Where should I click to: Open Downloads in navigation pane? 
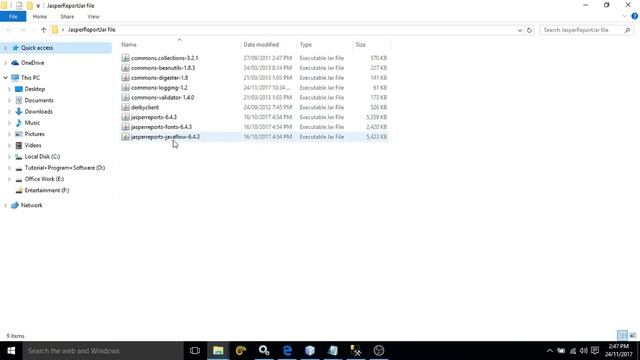(x=38, y=111)
